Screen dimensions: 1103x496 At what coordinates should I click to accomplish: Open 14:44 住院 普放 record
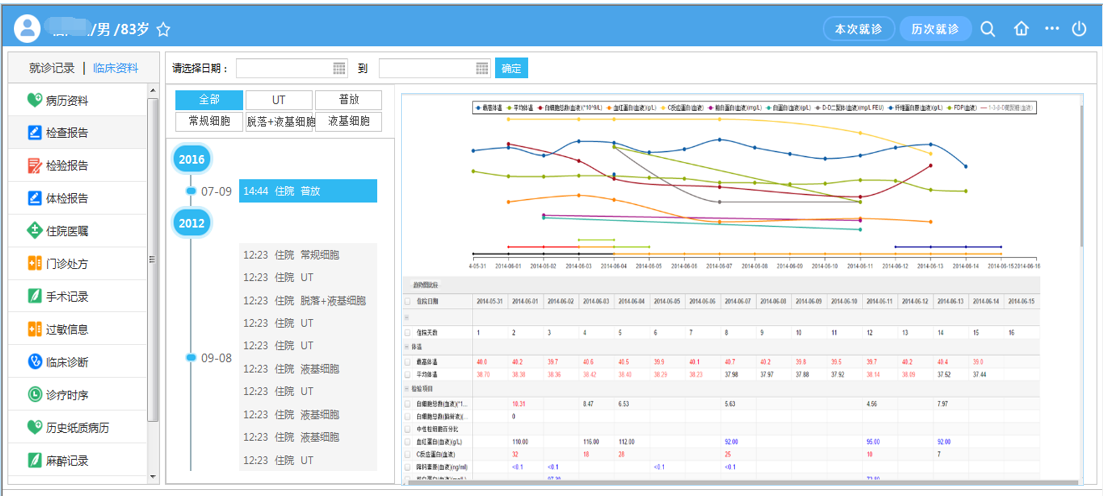click(308, 191)
